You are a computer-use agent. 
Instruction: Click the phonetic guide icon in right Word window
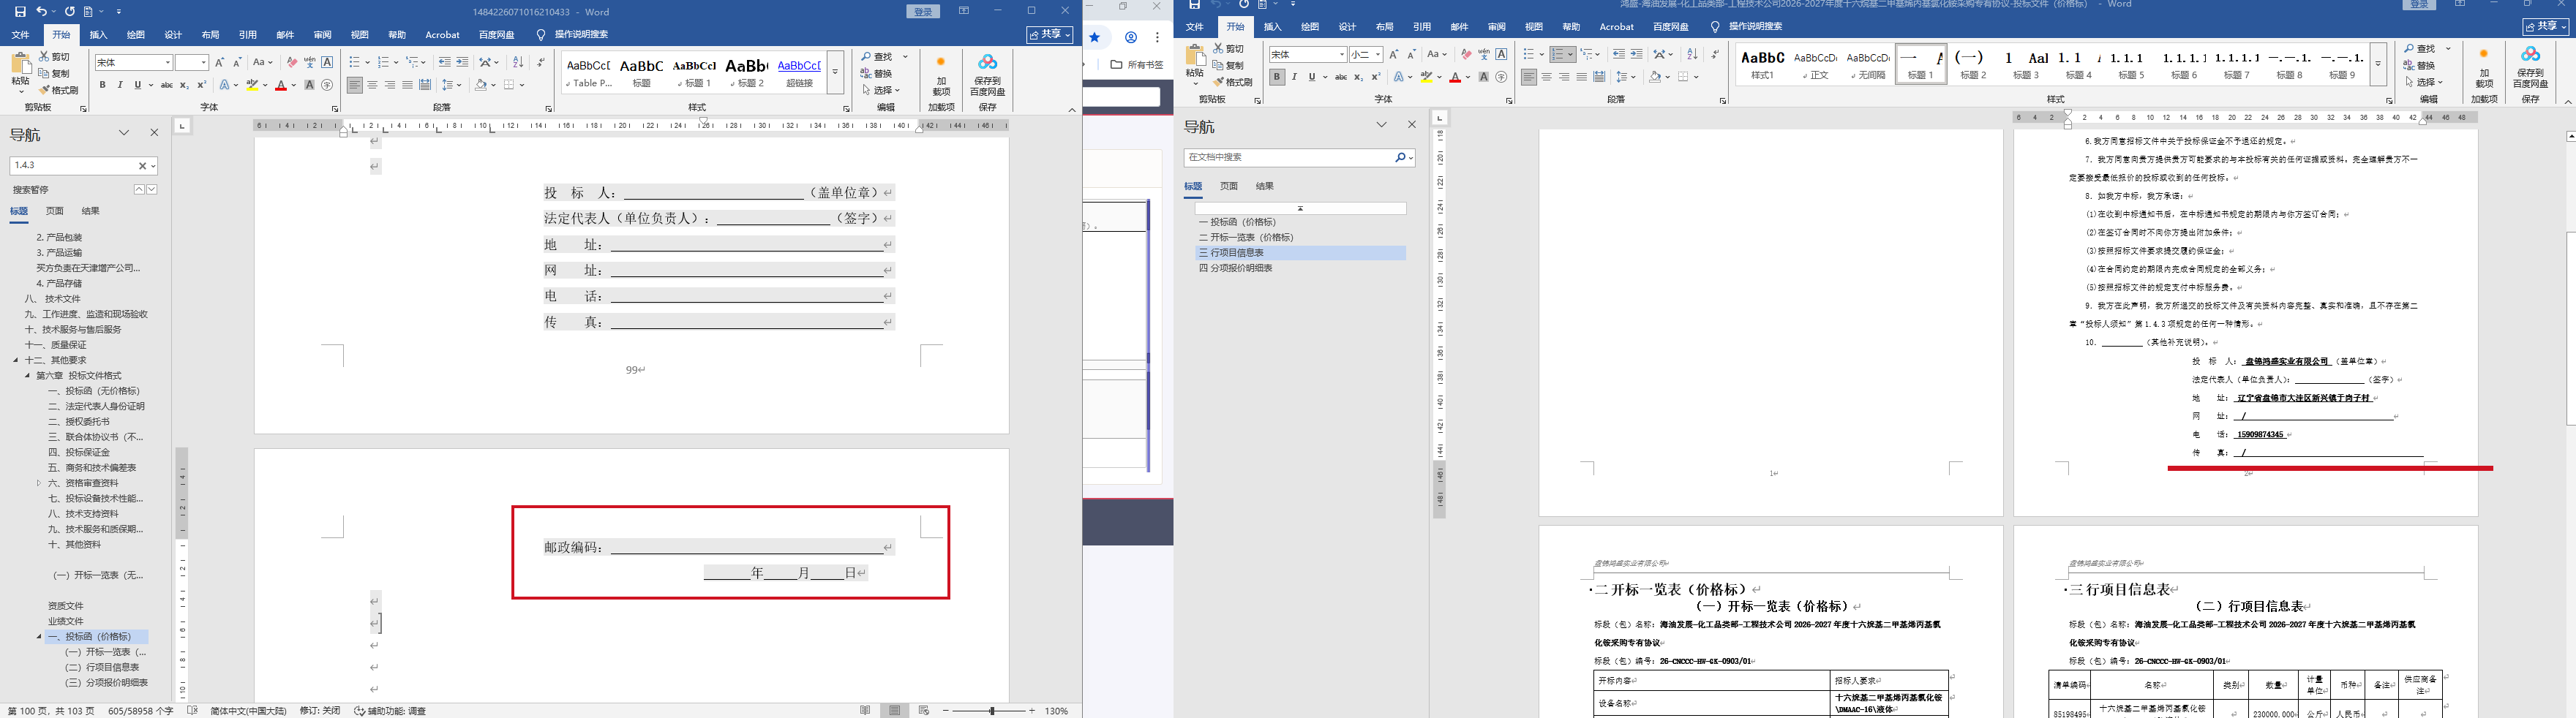coord(1484,54)
